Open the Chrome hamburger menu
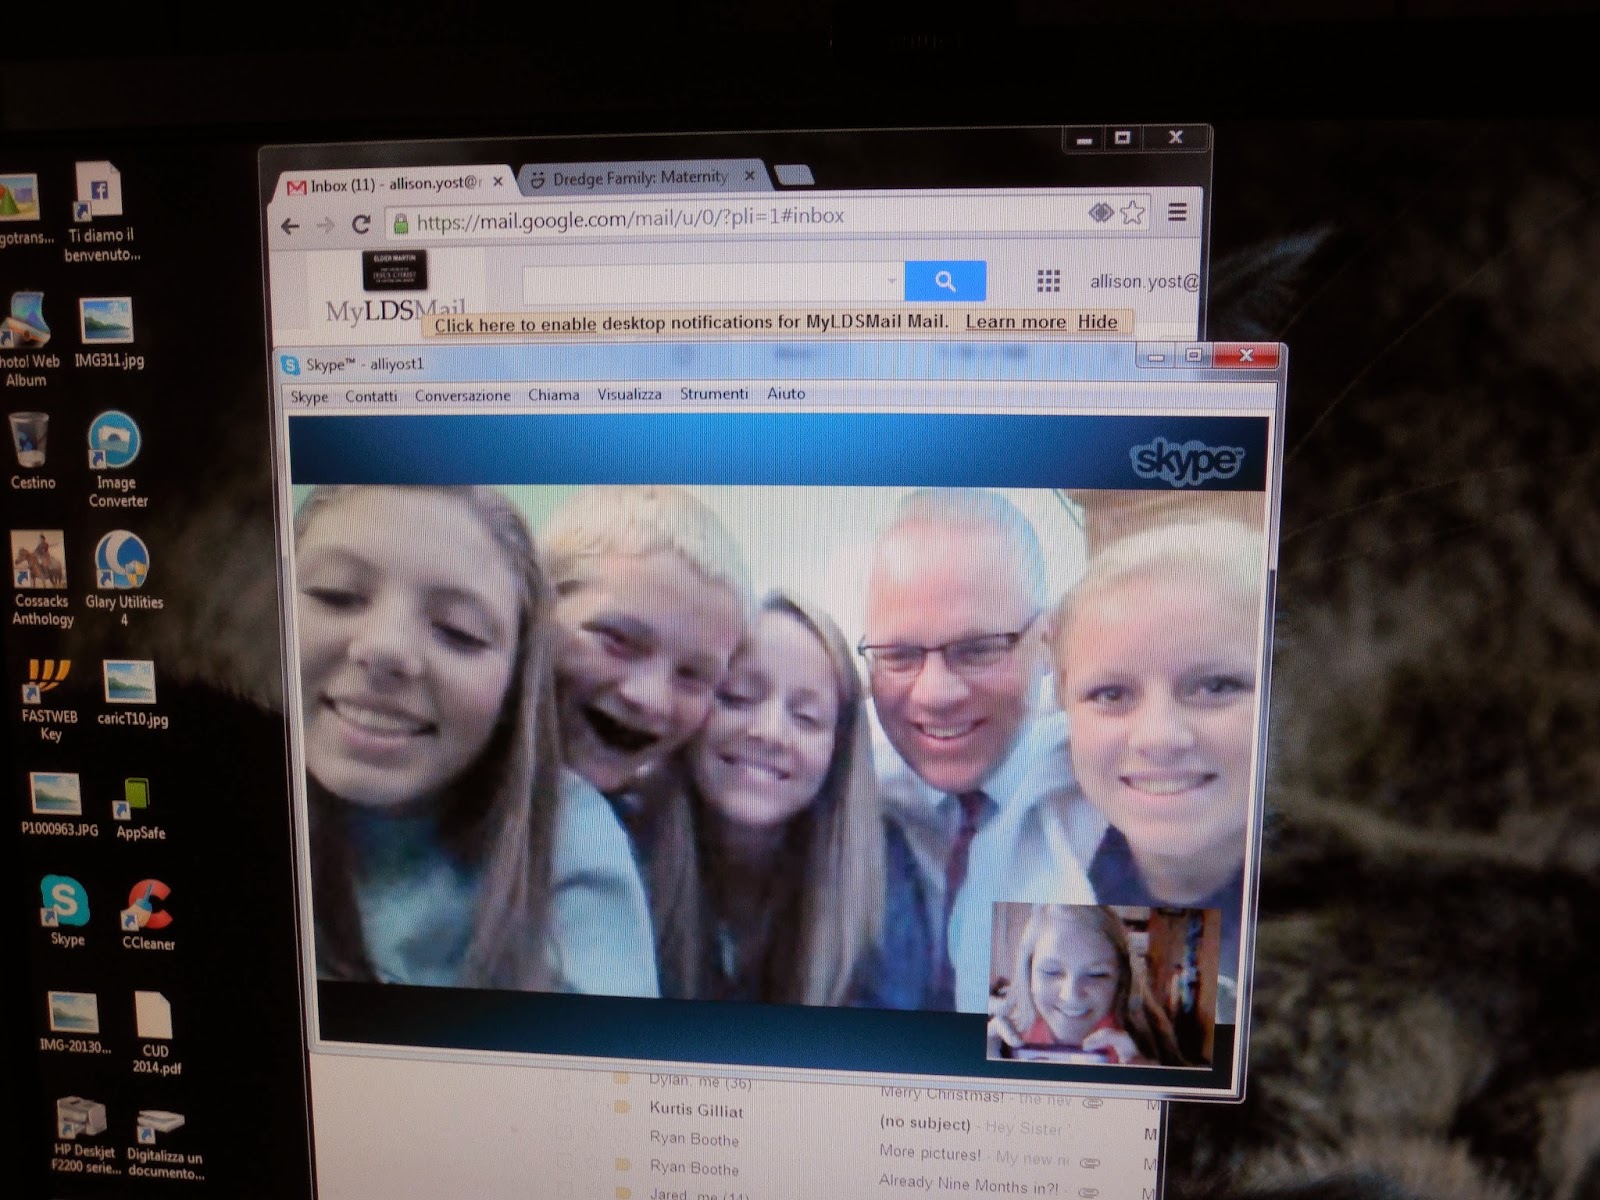Image resolution: width=1600 pixels, height=1200 pixels. coord(1178,212)
